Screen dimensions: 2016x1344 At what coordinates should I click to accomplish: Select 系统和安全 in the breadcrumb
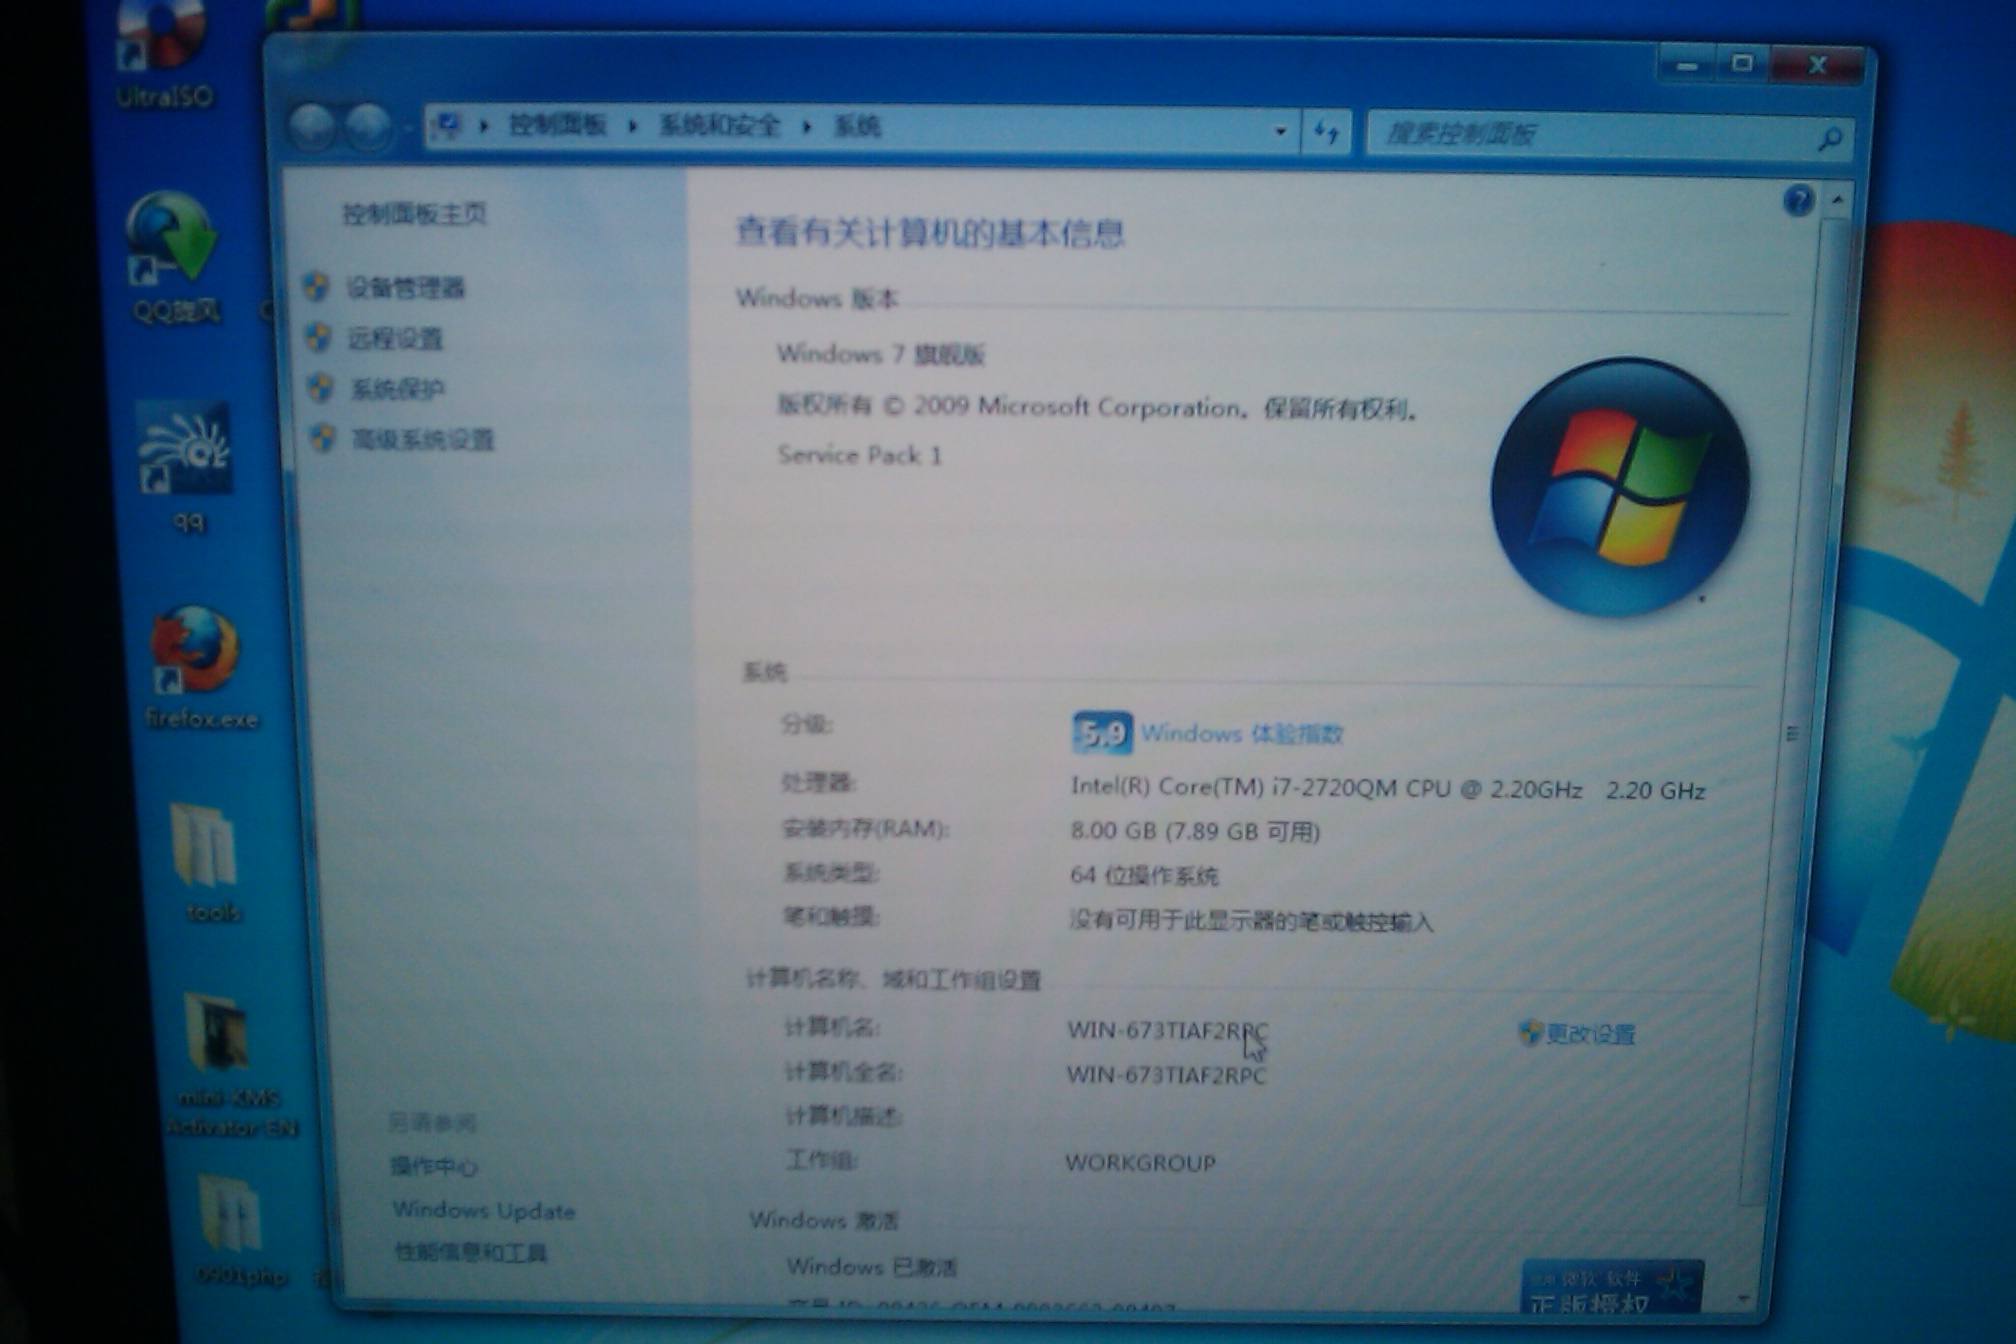[720, 126]
